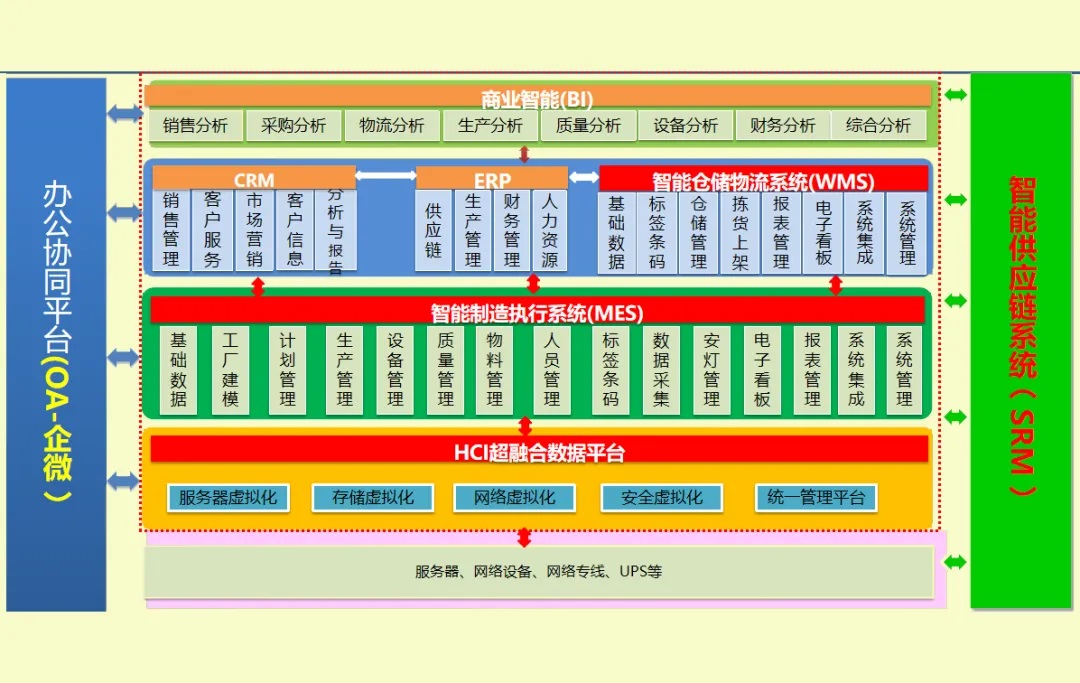The height and width of the screenshot is (683, 1080).
Task: Click the 安全虚拟化 box
Action: [x=662, y=497]
